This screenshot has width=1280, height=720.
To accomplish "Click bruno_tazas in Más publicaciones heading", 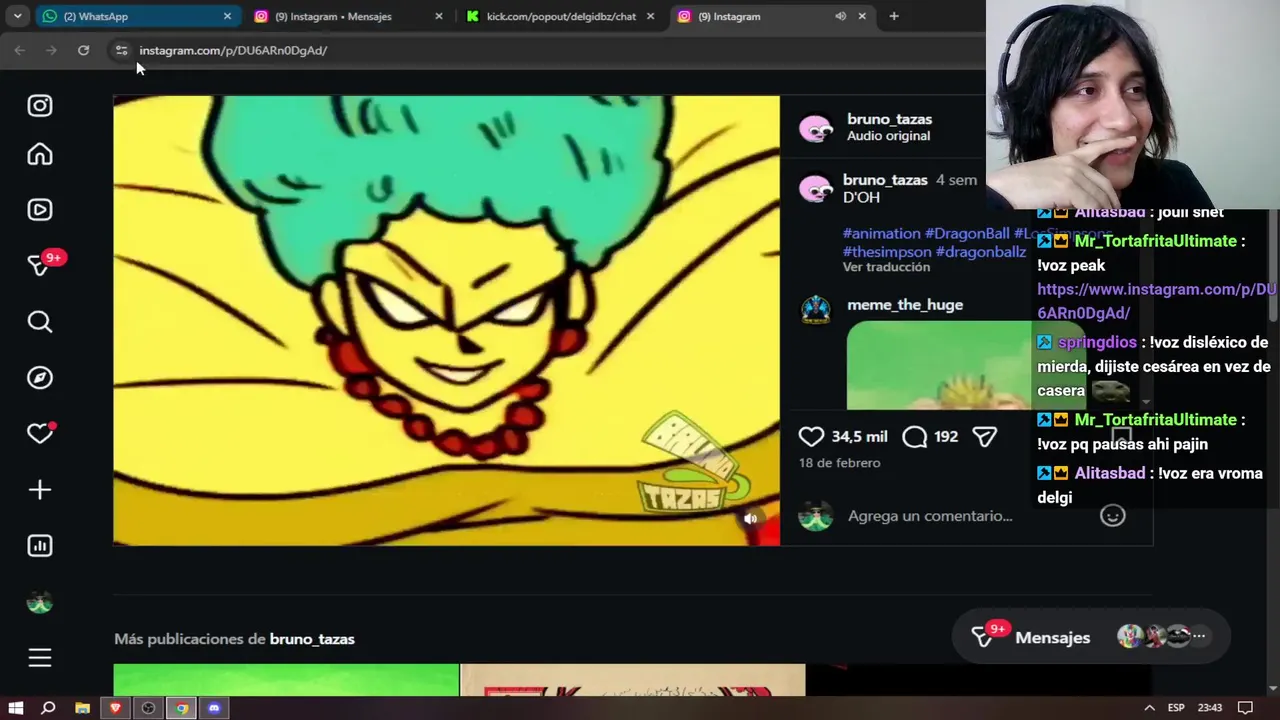I will (x=312, y=639).
